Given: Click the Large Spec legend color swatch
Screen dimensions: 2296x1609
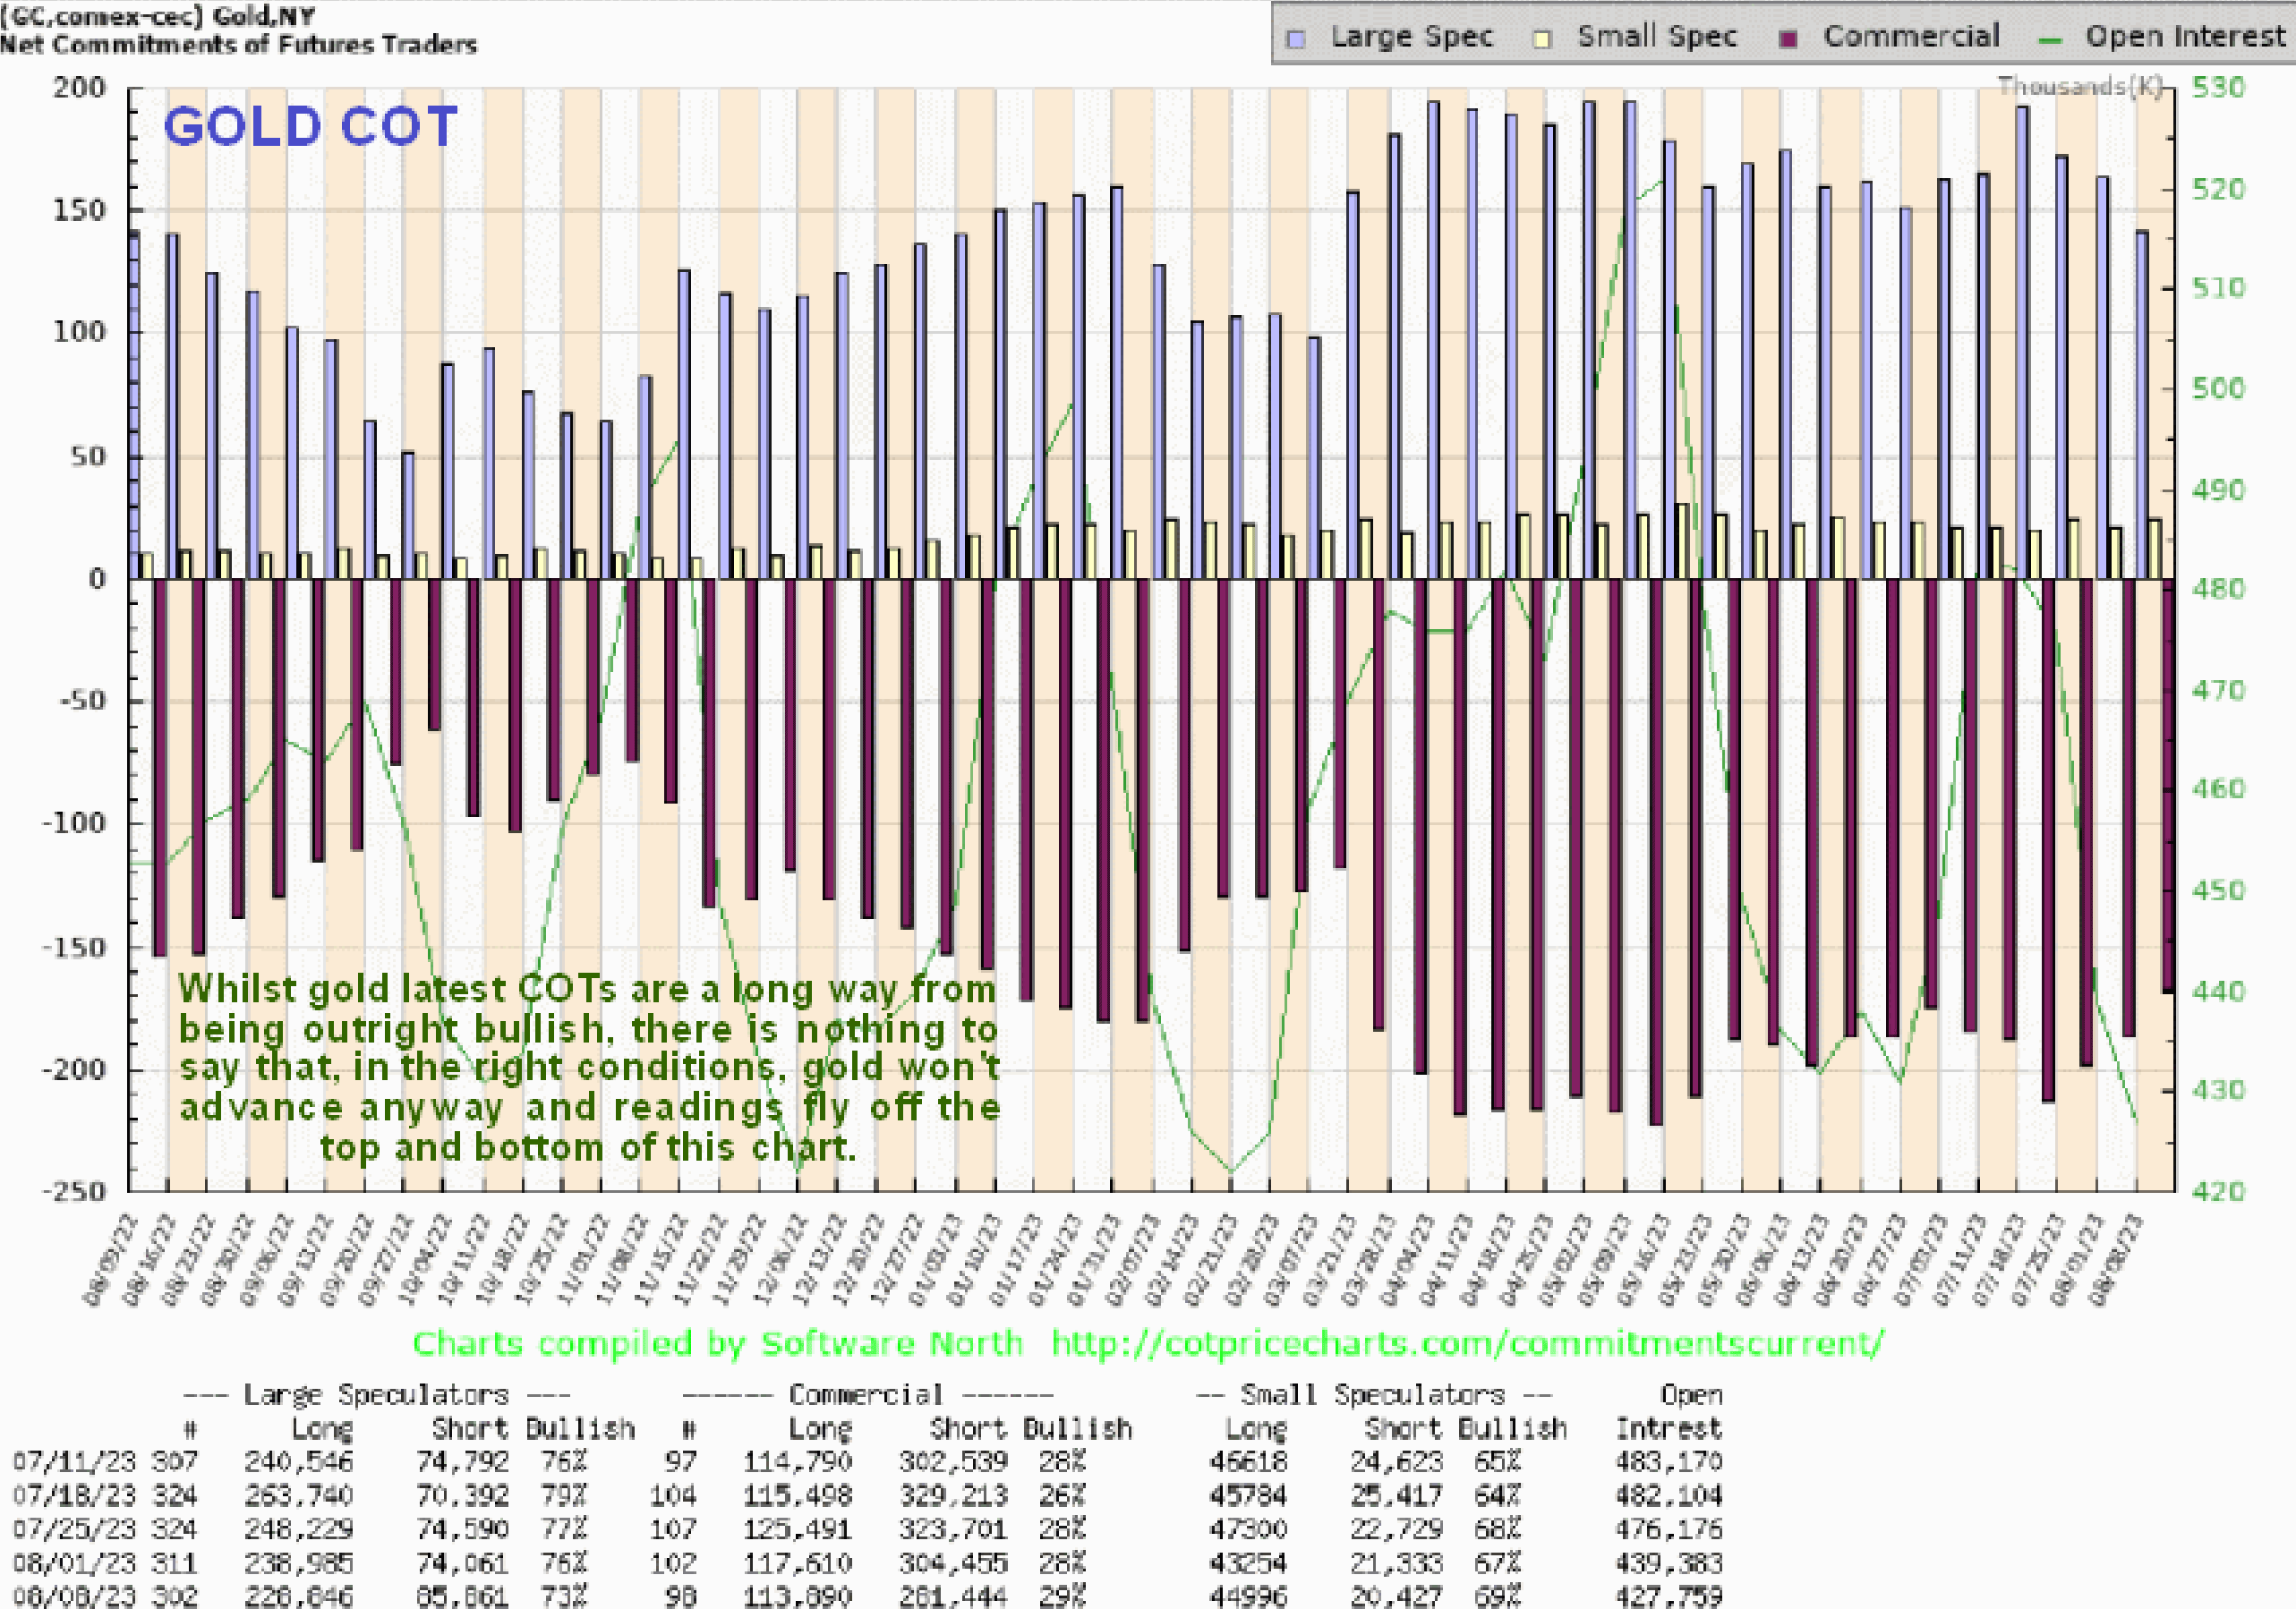Looking at the screenshot, I should tap(1297, 39).
